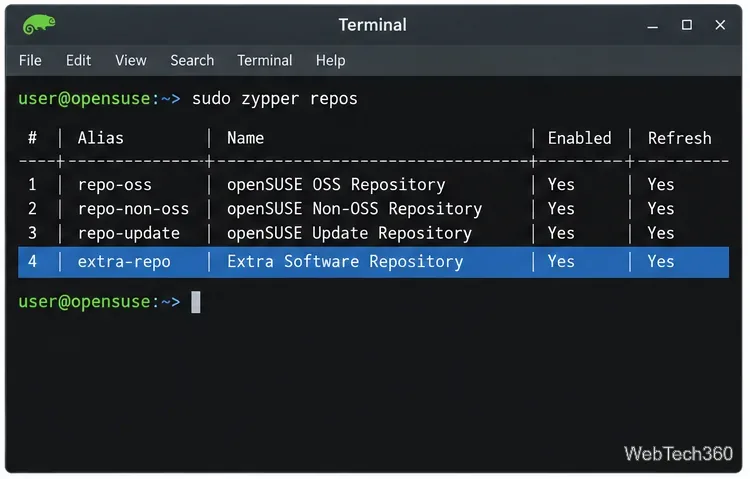Click the openSUSE chameleon logo icon
The image size is (750, 479).
click(39, 24)
